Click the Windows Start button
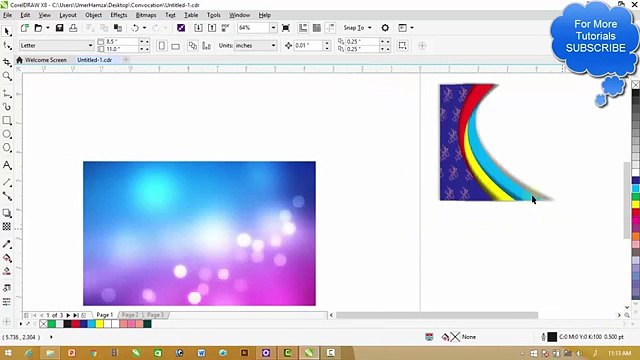The height and width of the screenshot is (360, 640). tap(8, 353)
